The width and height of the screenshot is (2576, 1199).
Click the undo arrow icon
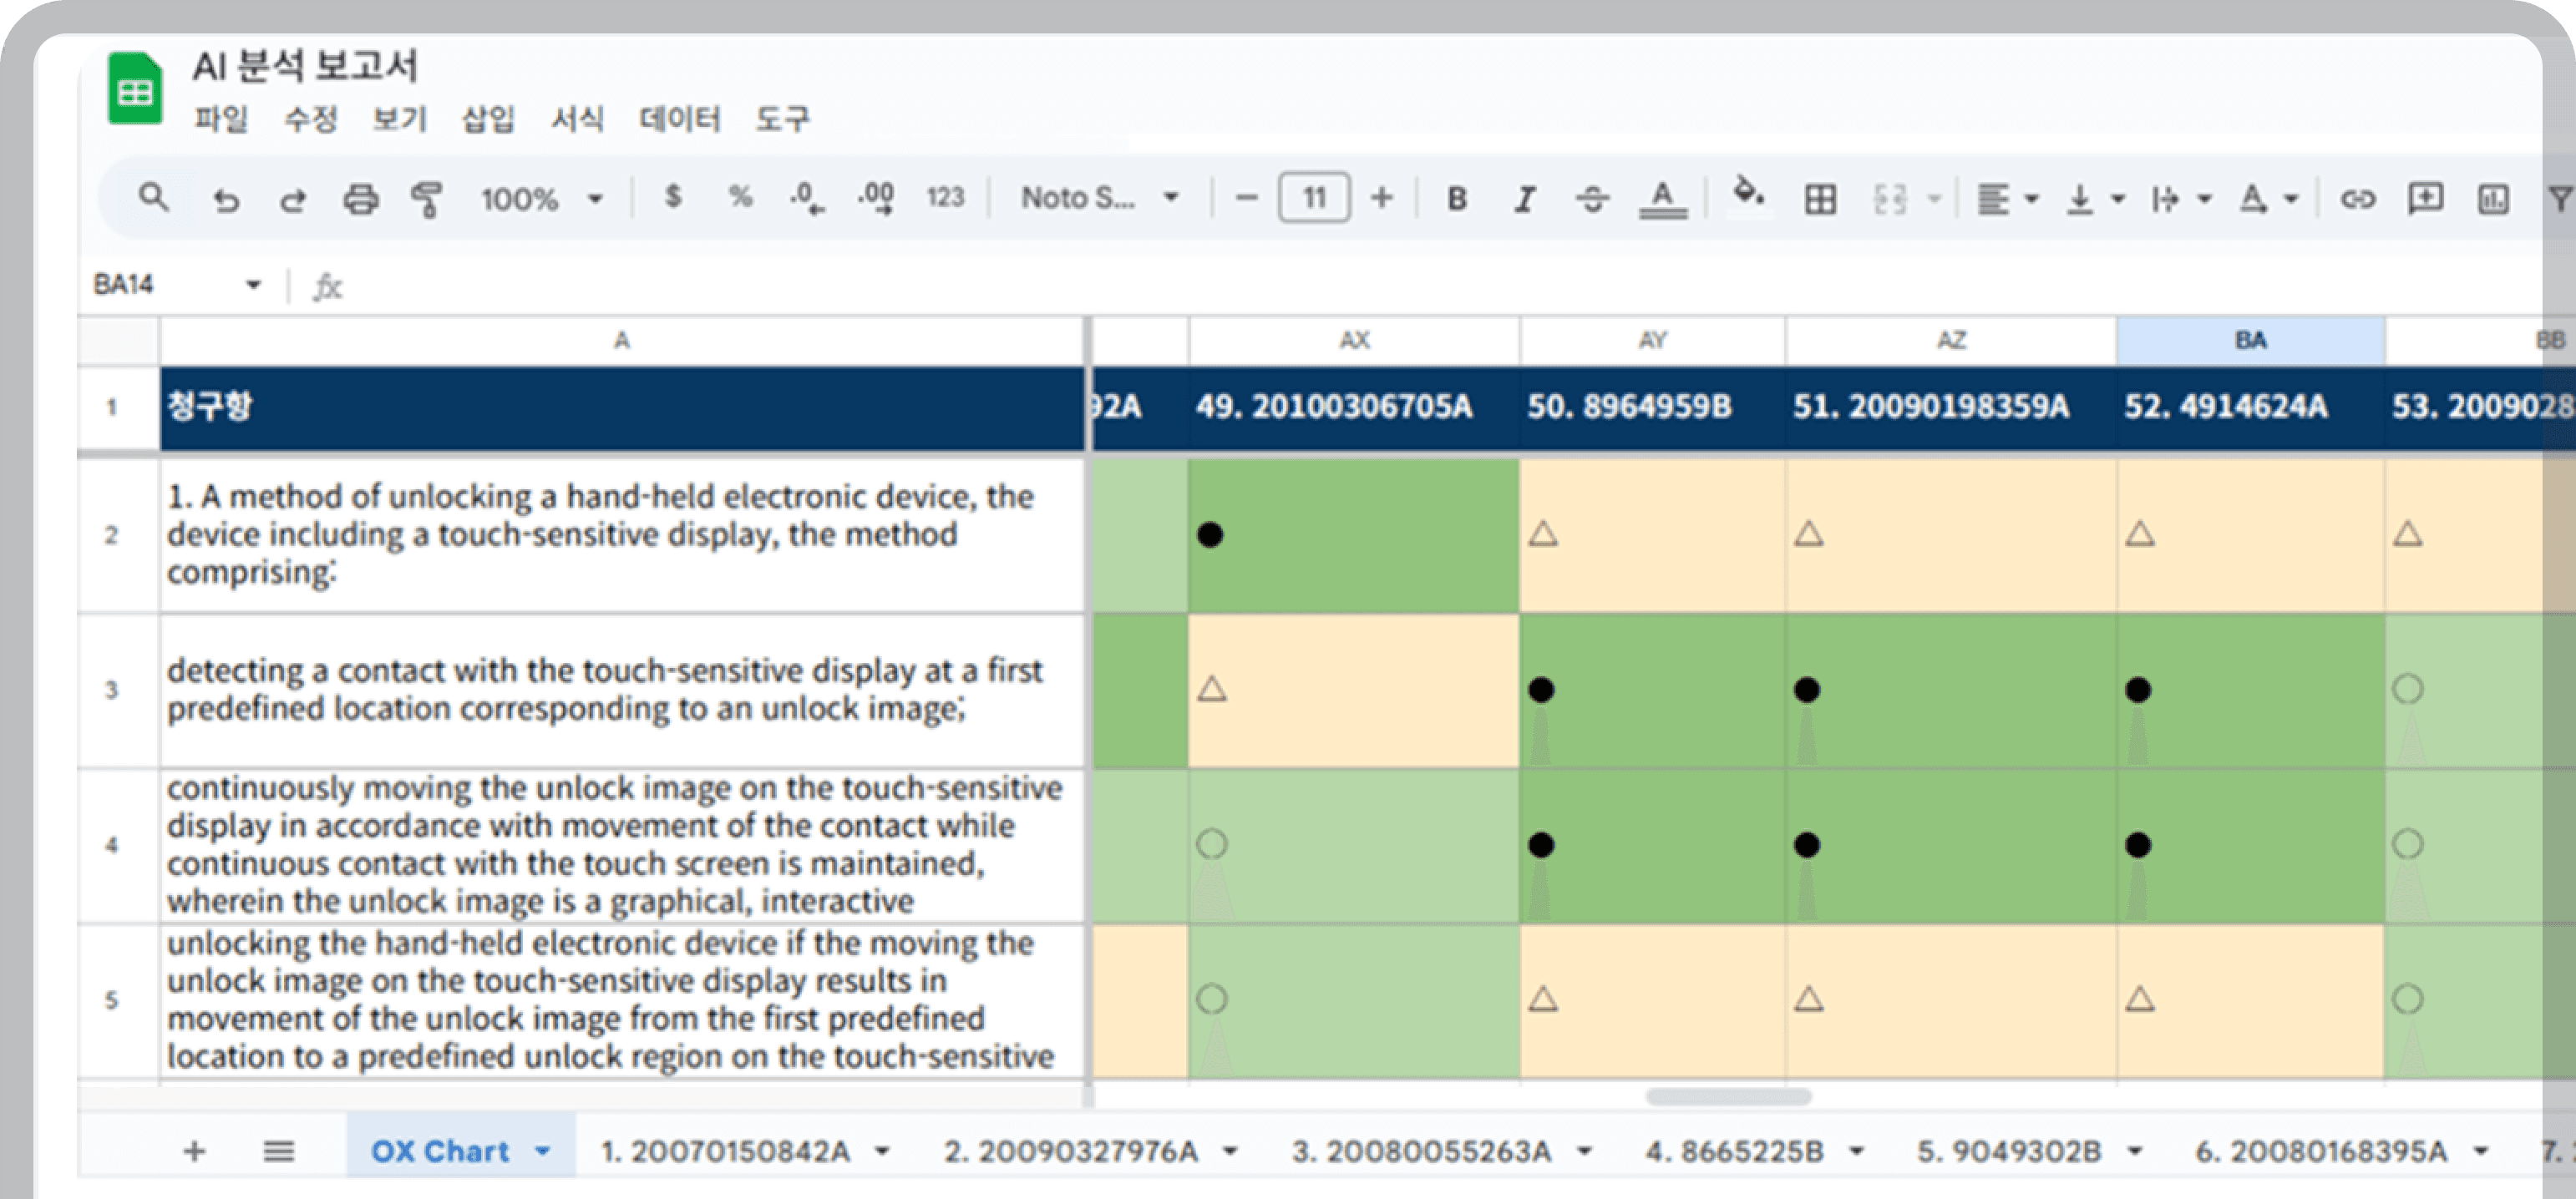point(226,199)
